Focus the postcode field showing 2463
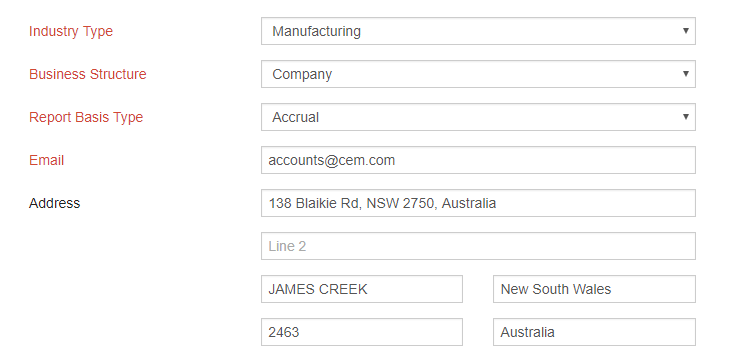 pos(362,332)
